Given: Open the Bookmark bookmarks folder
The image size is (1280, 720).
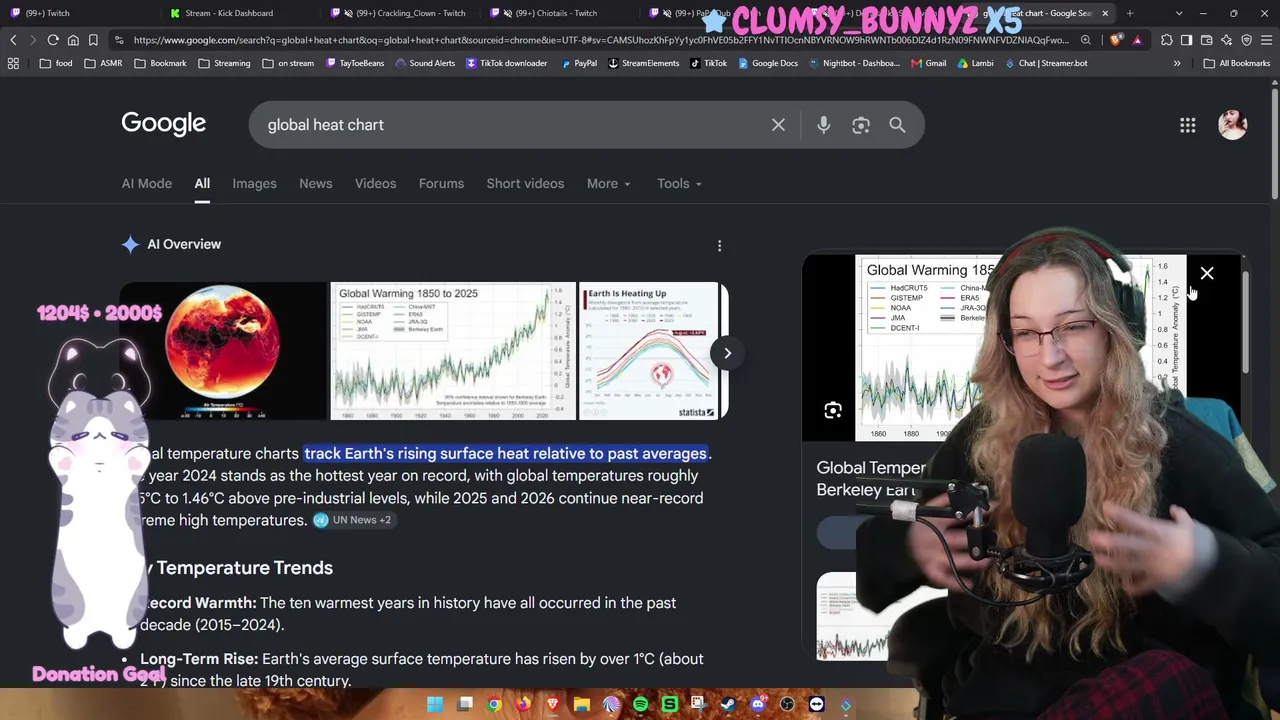Looking at the screenshot, I should pos(160,63).
